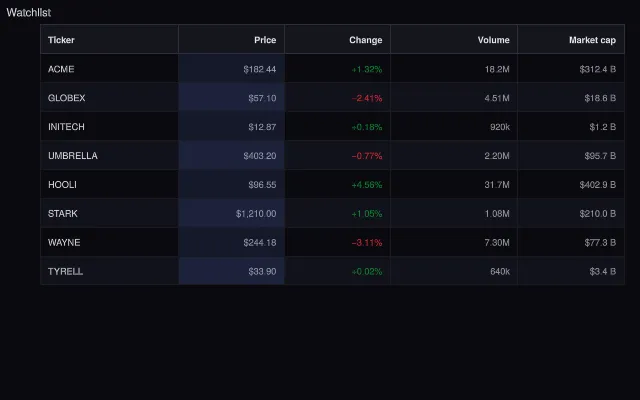Viewport: 640px width, 400px height.
Task: Click the WAYNE ticker name
Action: 64,242
